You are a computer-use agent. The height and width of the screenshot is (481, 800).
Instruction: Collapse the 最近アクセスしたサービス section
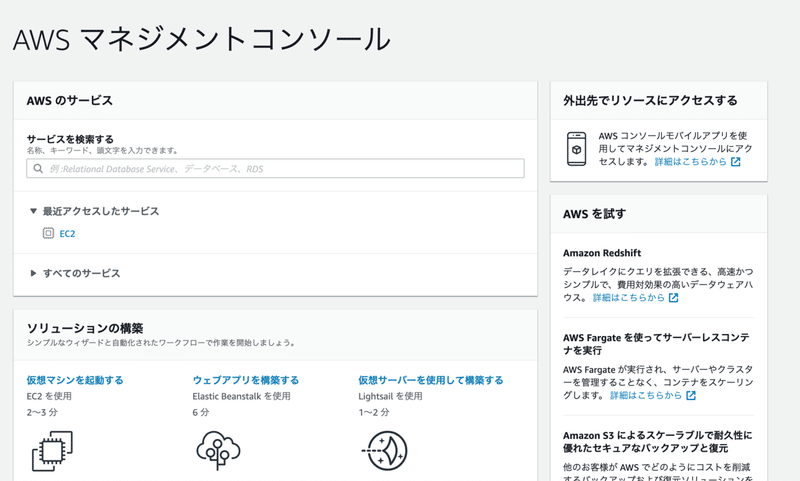(x=33, y=211)
